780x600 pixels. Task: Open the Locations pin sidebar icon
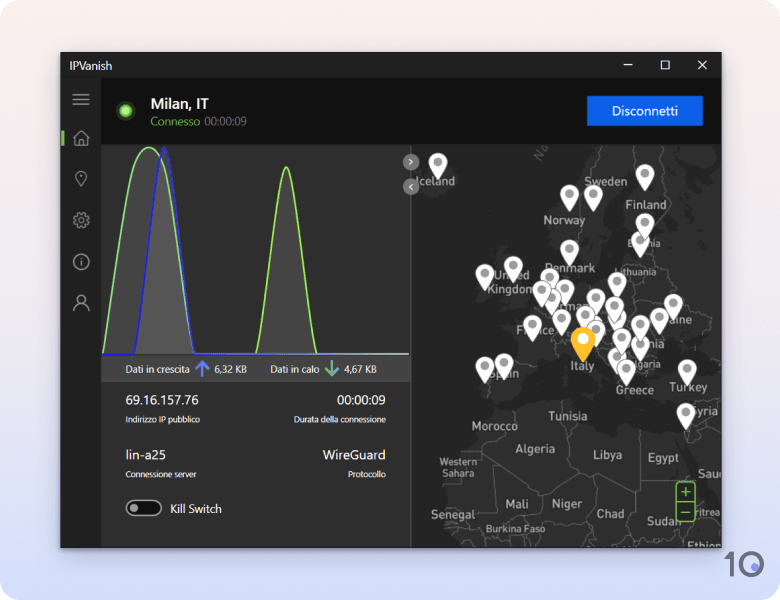click(x=81, y=179)
